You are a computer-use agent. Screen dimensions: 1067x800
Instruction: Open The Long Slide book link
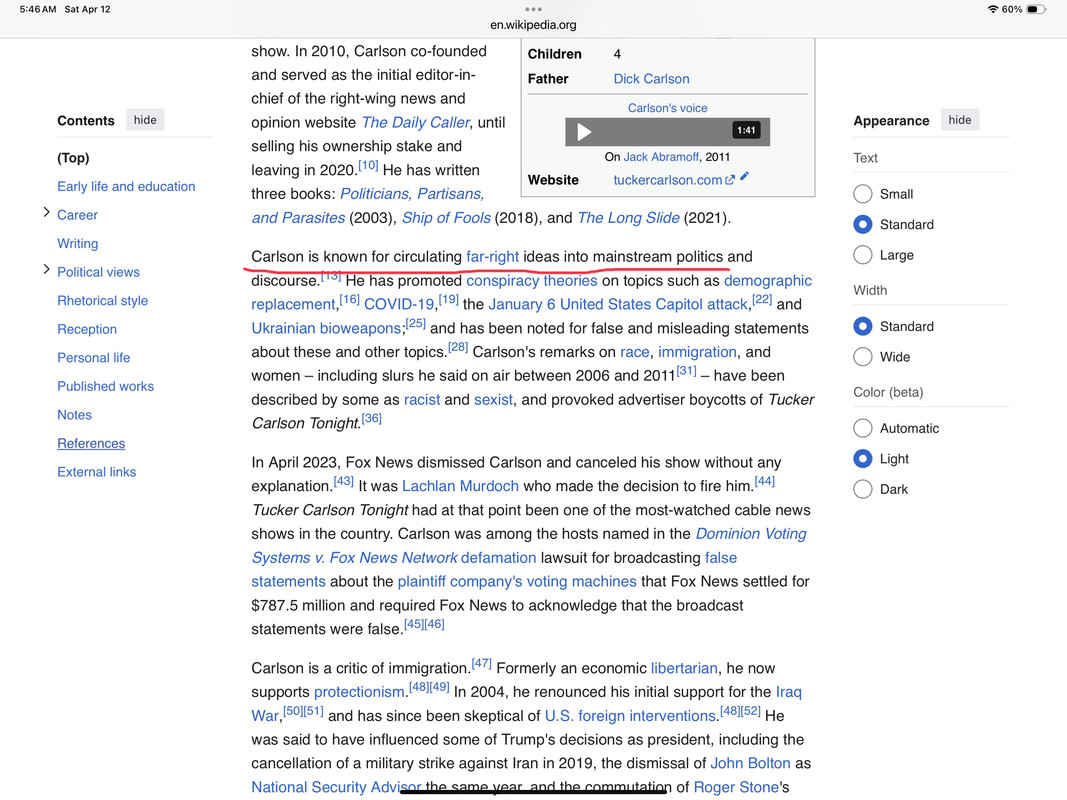coord(628,218)
